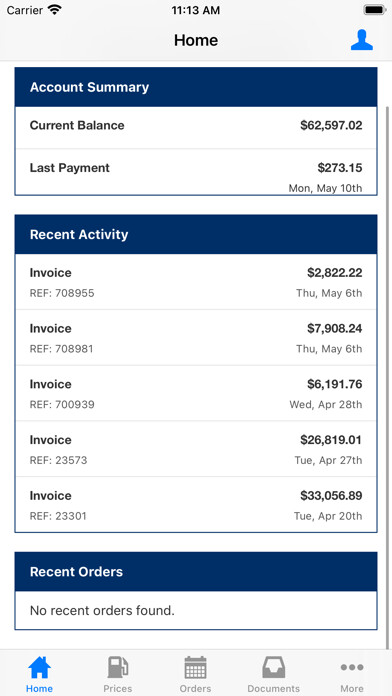Screen dimensions: 392x696
Task: Open the Orders calendar icon
Action: pos(195,667)
